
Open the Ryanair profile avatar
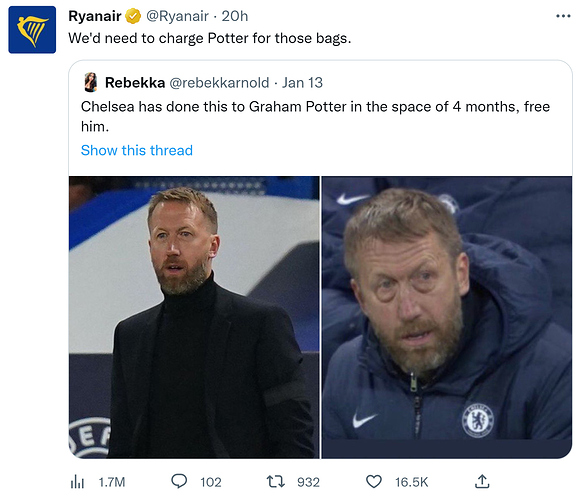pos(32,30)
